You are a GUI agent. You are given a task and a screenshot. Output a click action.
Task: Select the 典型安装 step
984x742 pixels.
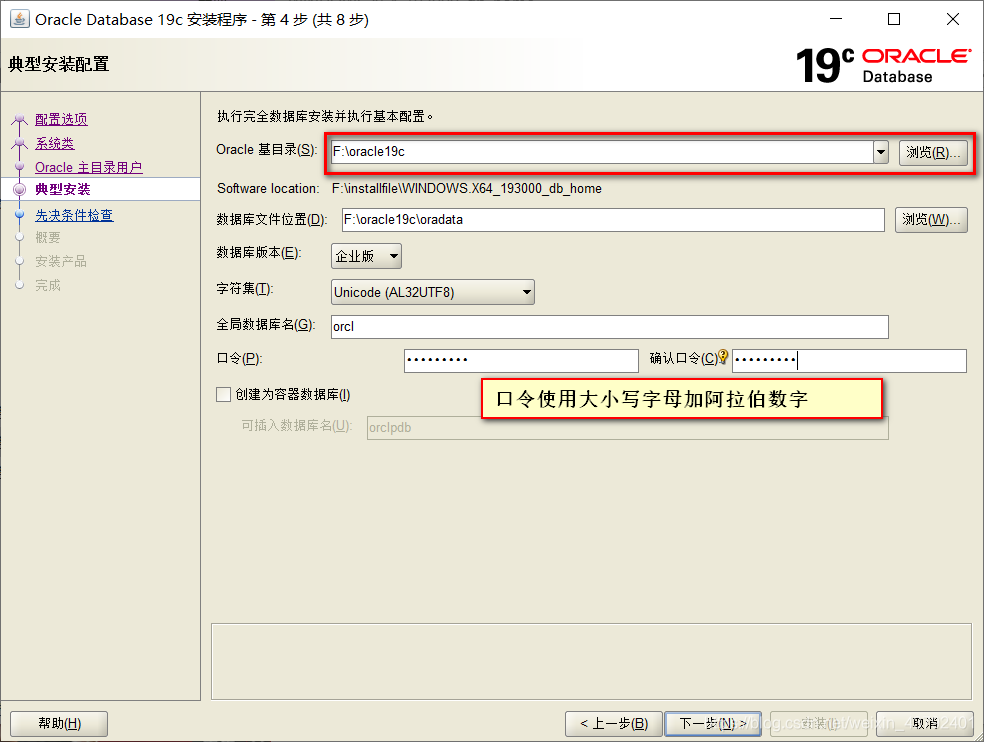coord(63,190)
